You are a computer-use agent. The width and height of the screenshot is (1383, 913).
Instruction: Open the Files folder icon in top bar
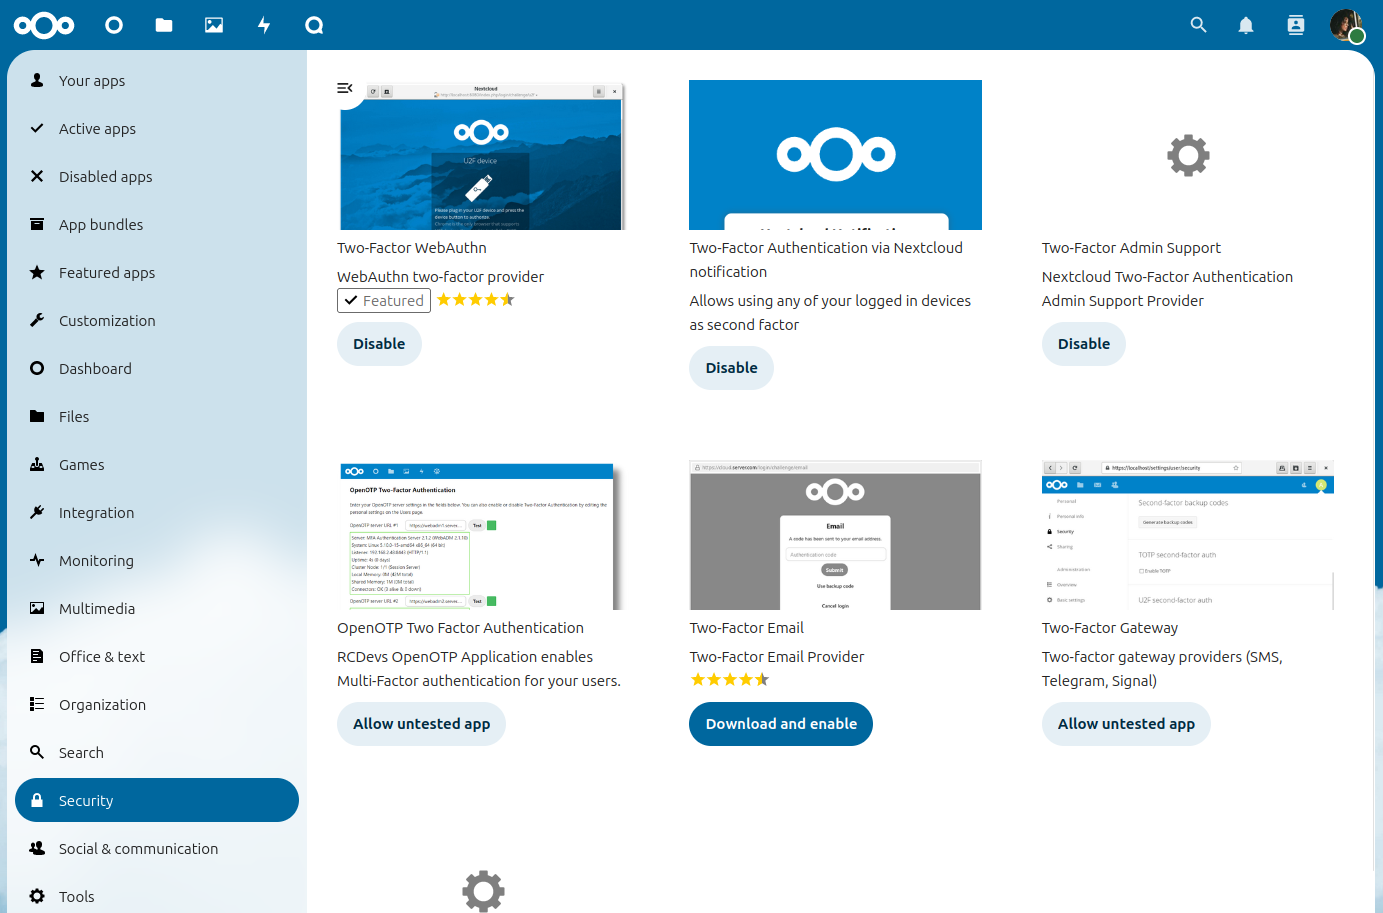(164, 25)
